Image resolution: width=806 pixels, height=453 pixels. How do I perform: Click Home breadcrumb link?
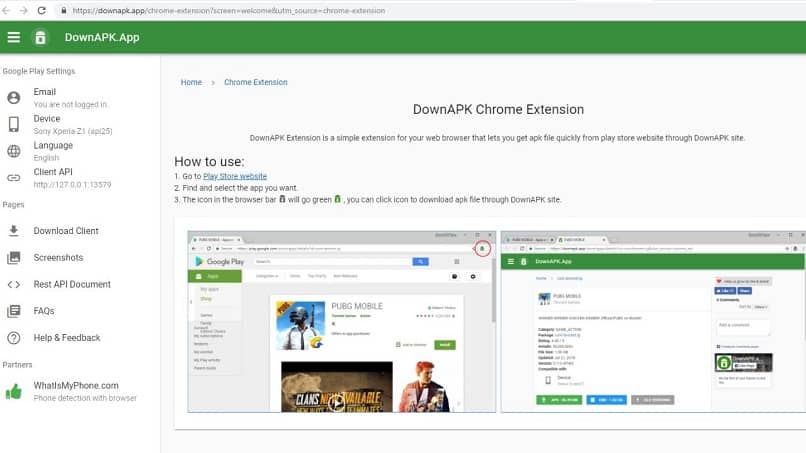(191, 82)
